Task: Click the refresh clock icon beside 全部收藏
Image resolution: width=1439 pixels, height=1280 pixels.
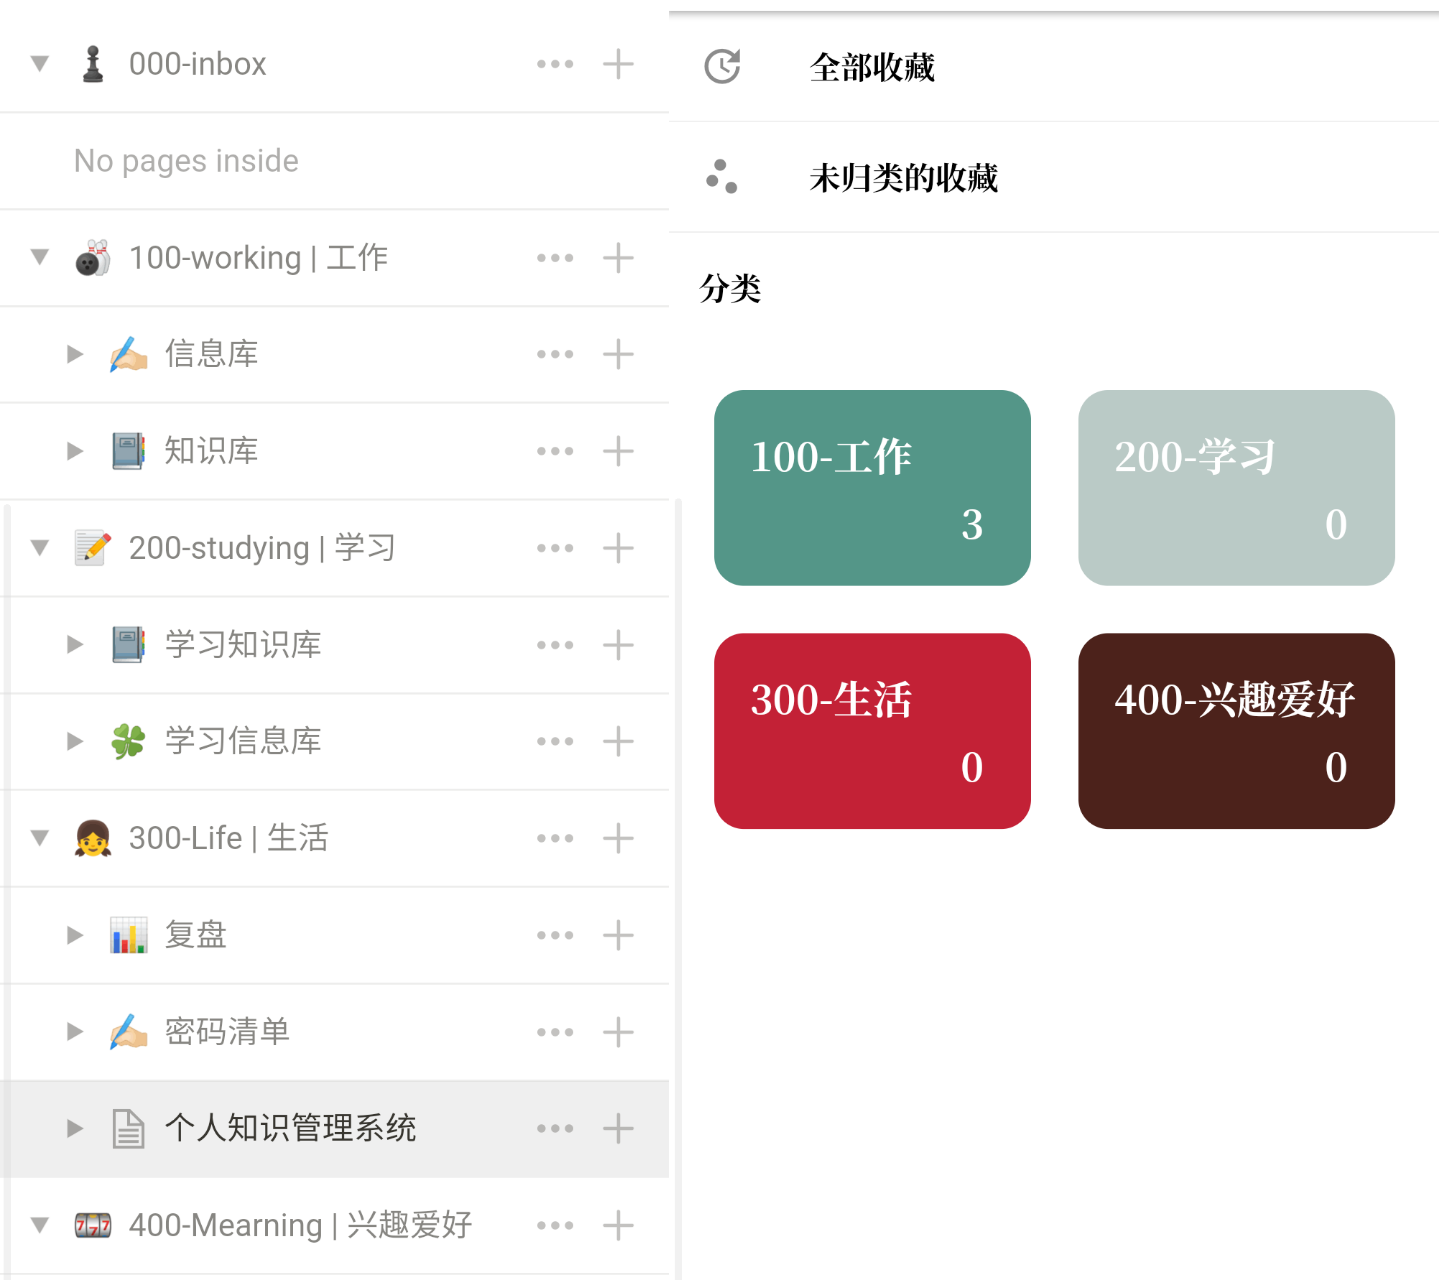Action: pyautogui.click(x=722, y=67)
